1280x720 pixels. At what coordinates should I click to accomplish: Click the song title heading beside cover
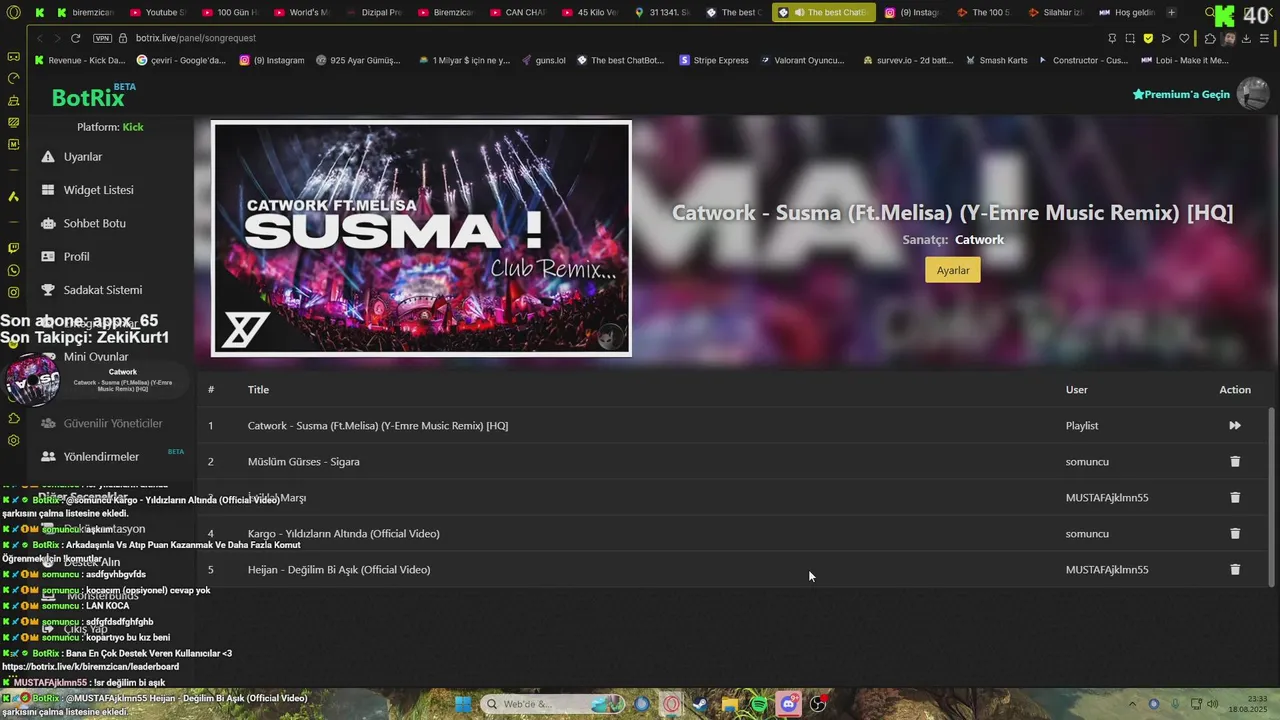(x=952, y=212)
